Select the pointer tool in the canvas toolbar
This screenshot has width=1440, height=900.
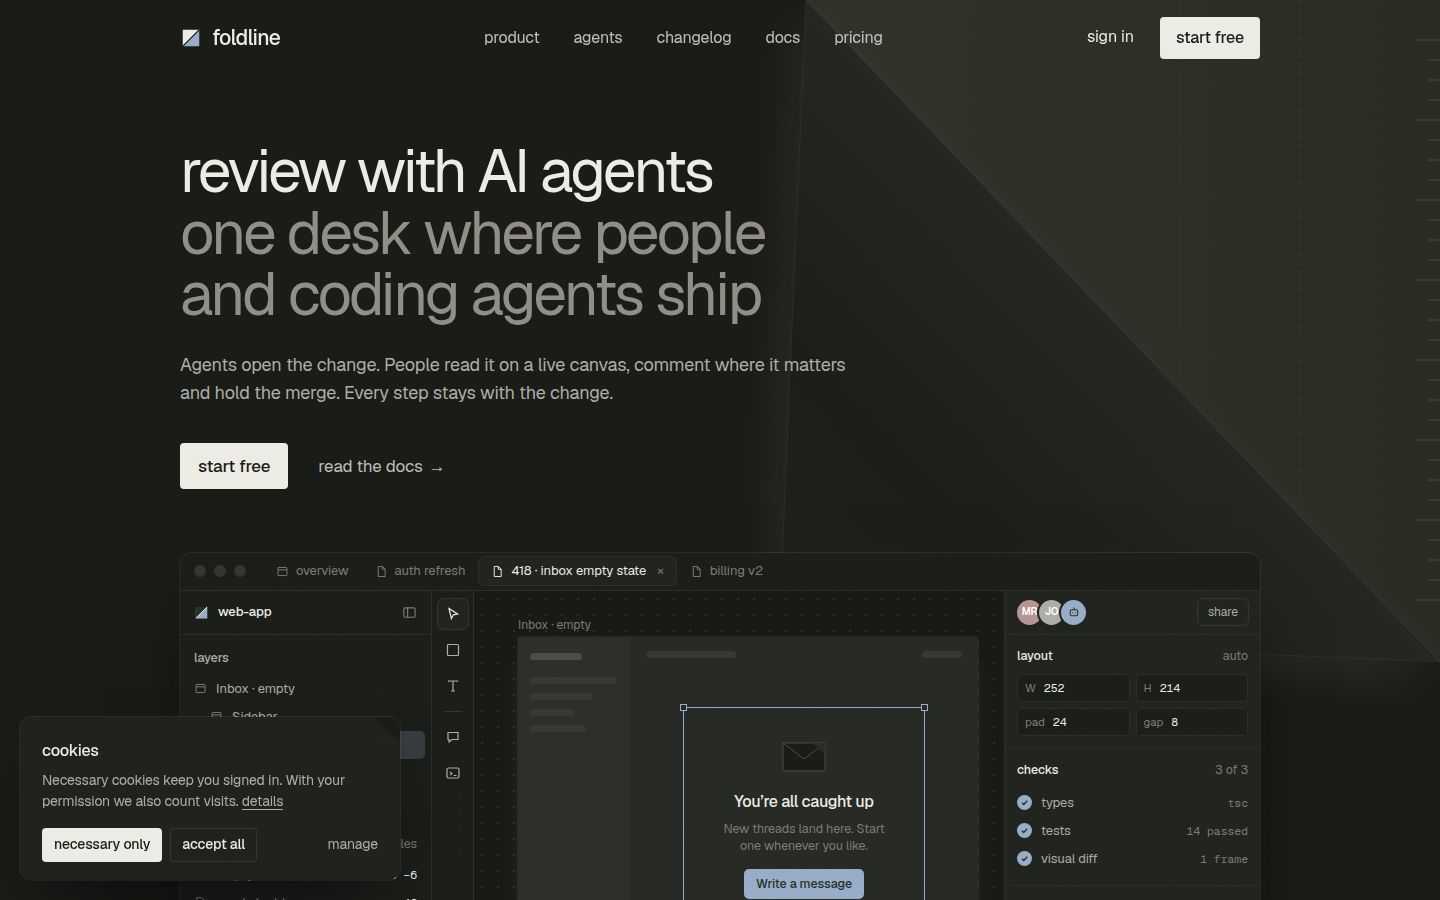coord(453,614)
